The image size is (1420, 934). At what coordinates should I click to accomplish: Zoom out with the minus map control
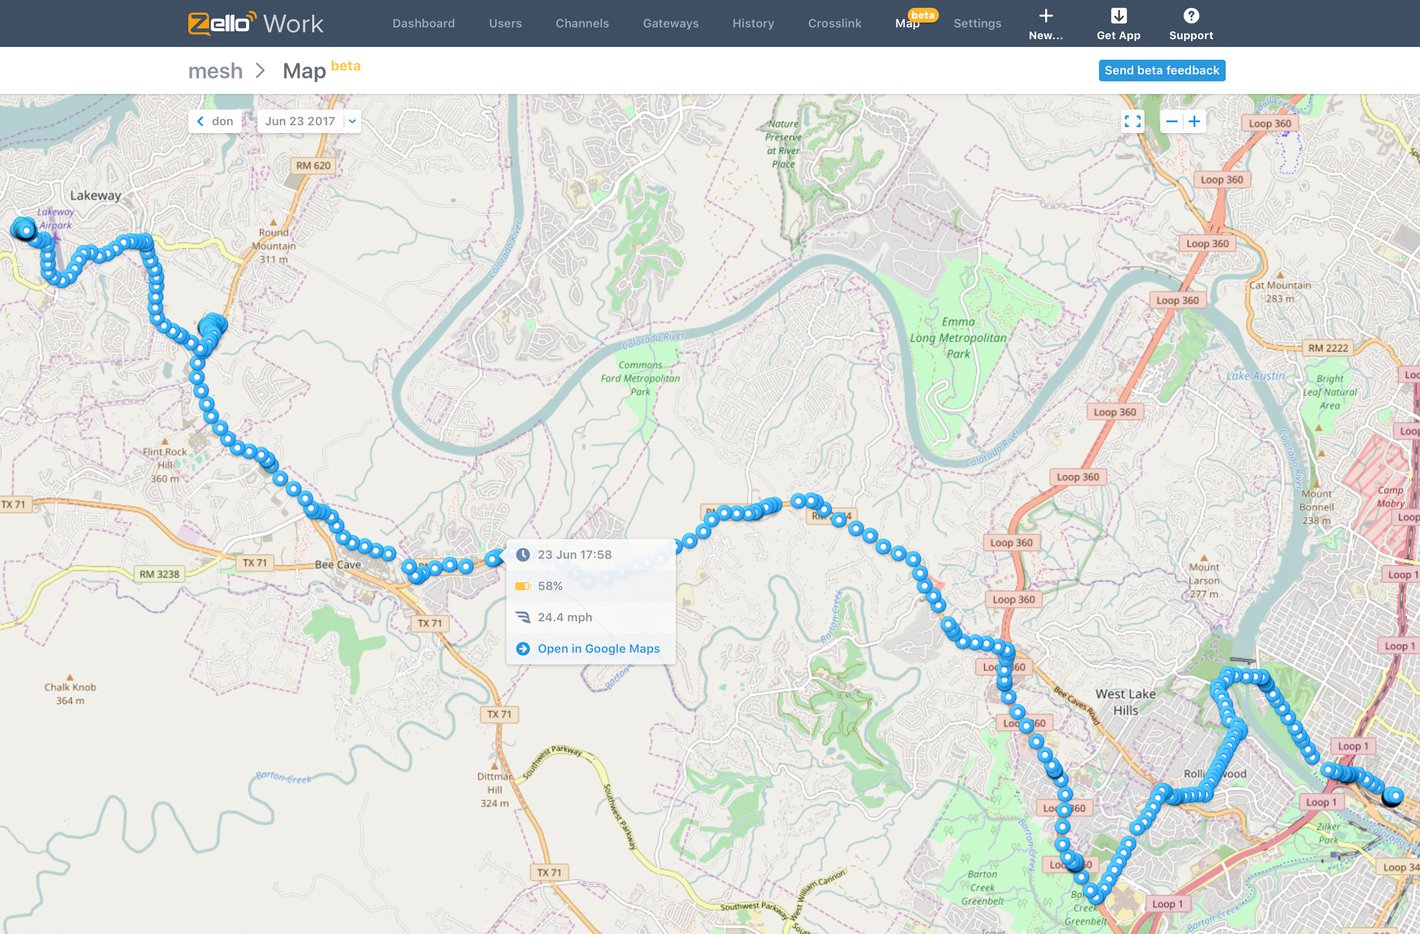click(x=1171, y=121)
